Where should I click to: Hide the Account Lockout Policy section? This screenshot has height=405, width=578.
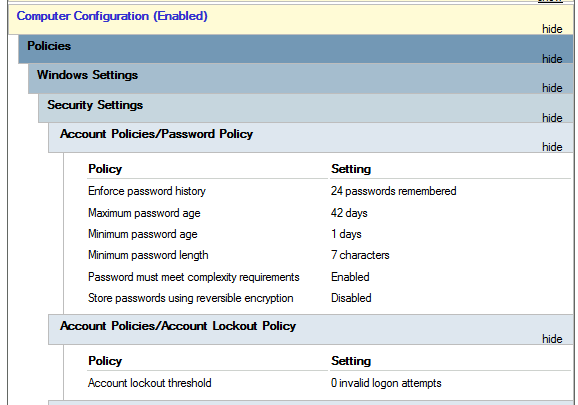(x=552, y=339)
